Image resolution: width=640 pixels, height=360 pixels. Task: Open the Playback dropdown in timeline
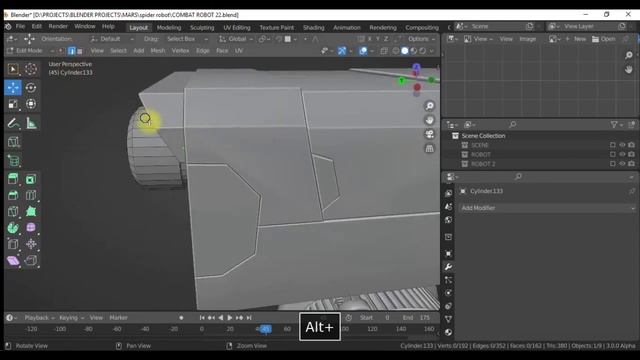(x=39, y=318)
